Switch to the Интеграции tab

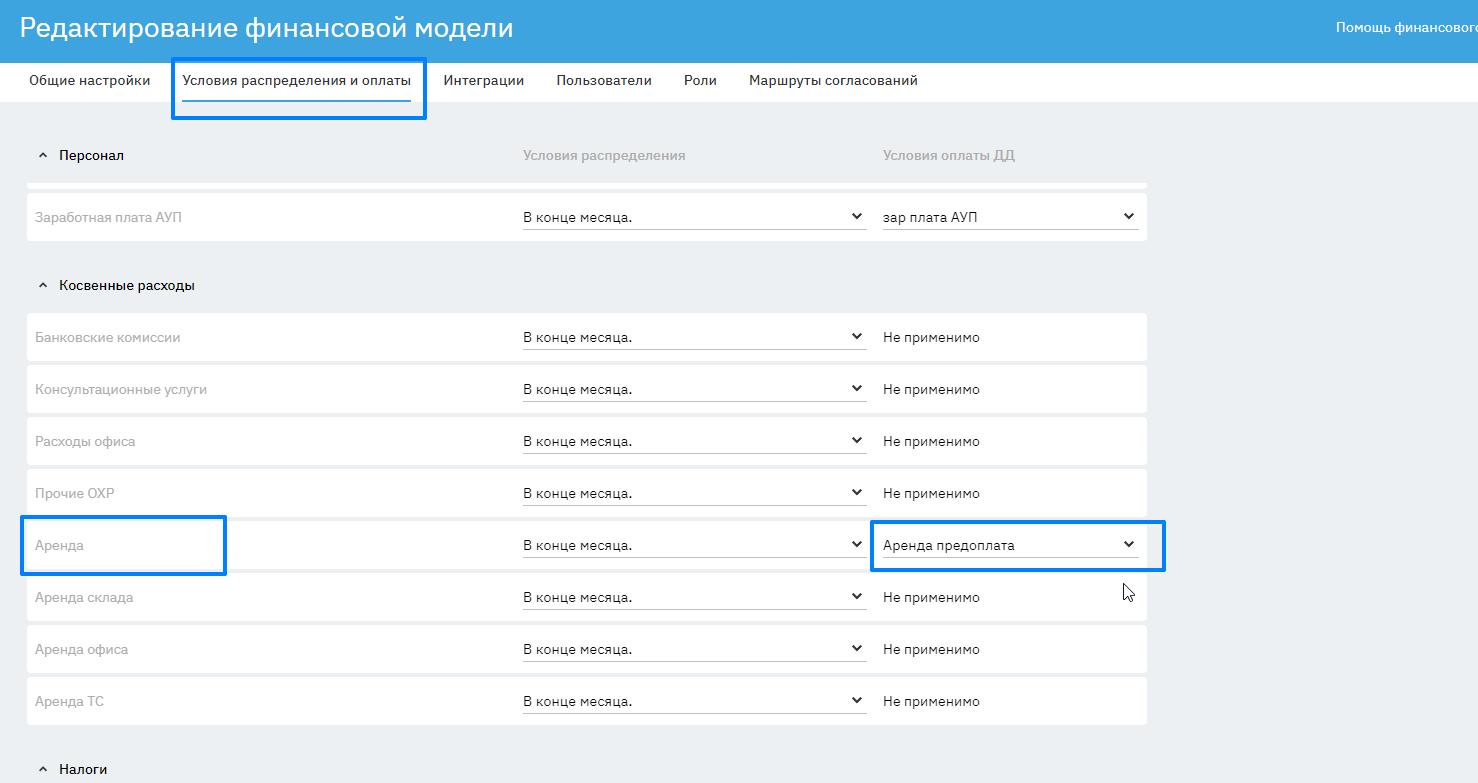(484, 81)
